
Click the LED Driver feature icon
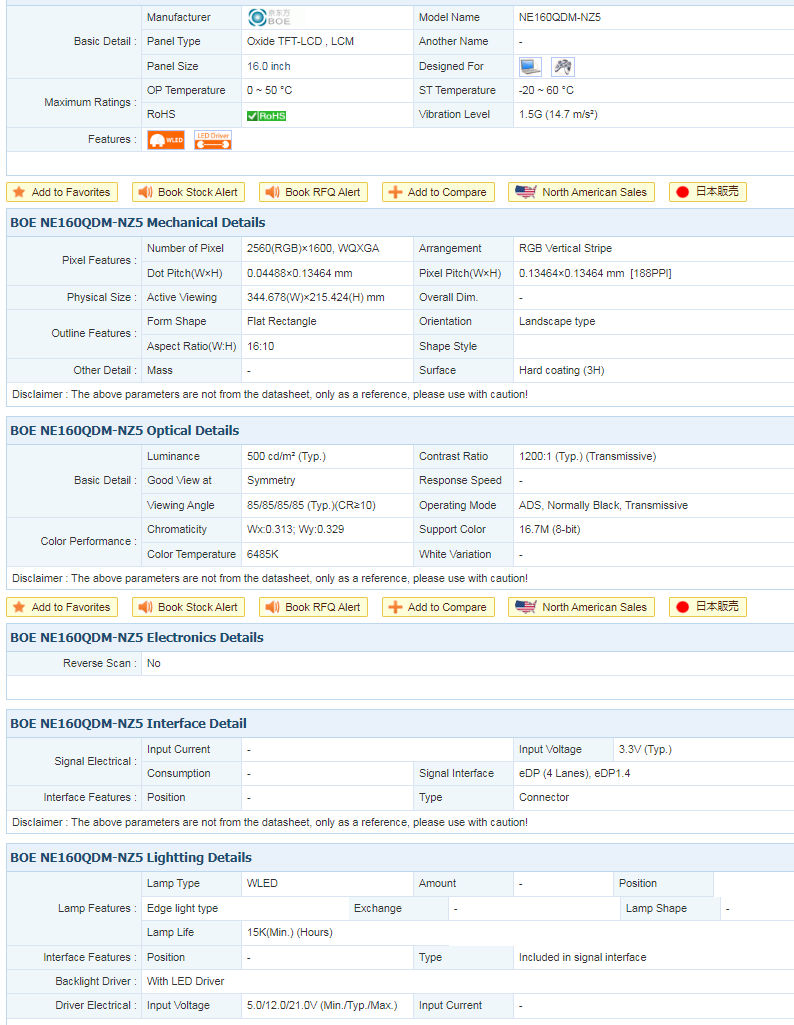[213, 140]
